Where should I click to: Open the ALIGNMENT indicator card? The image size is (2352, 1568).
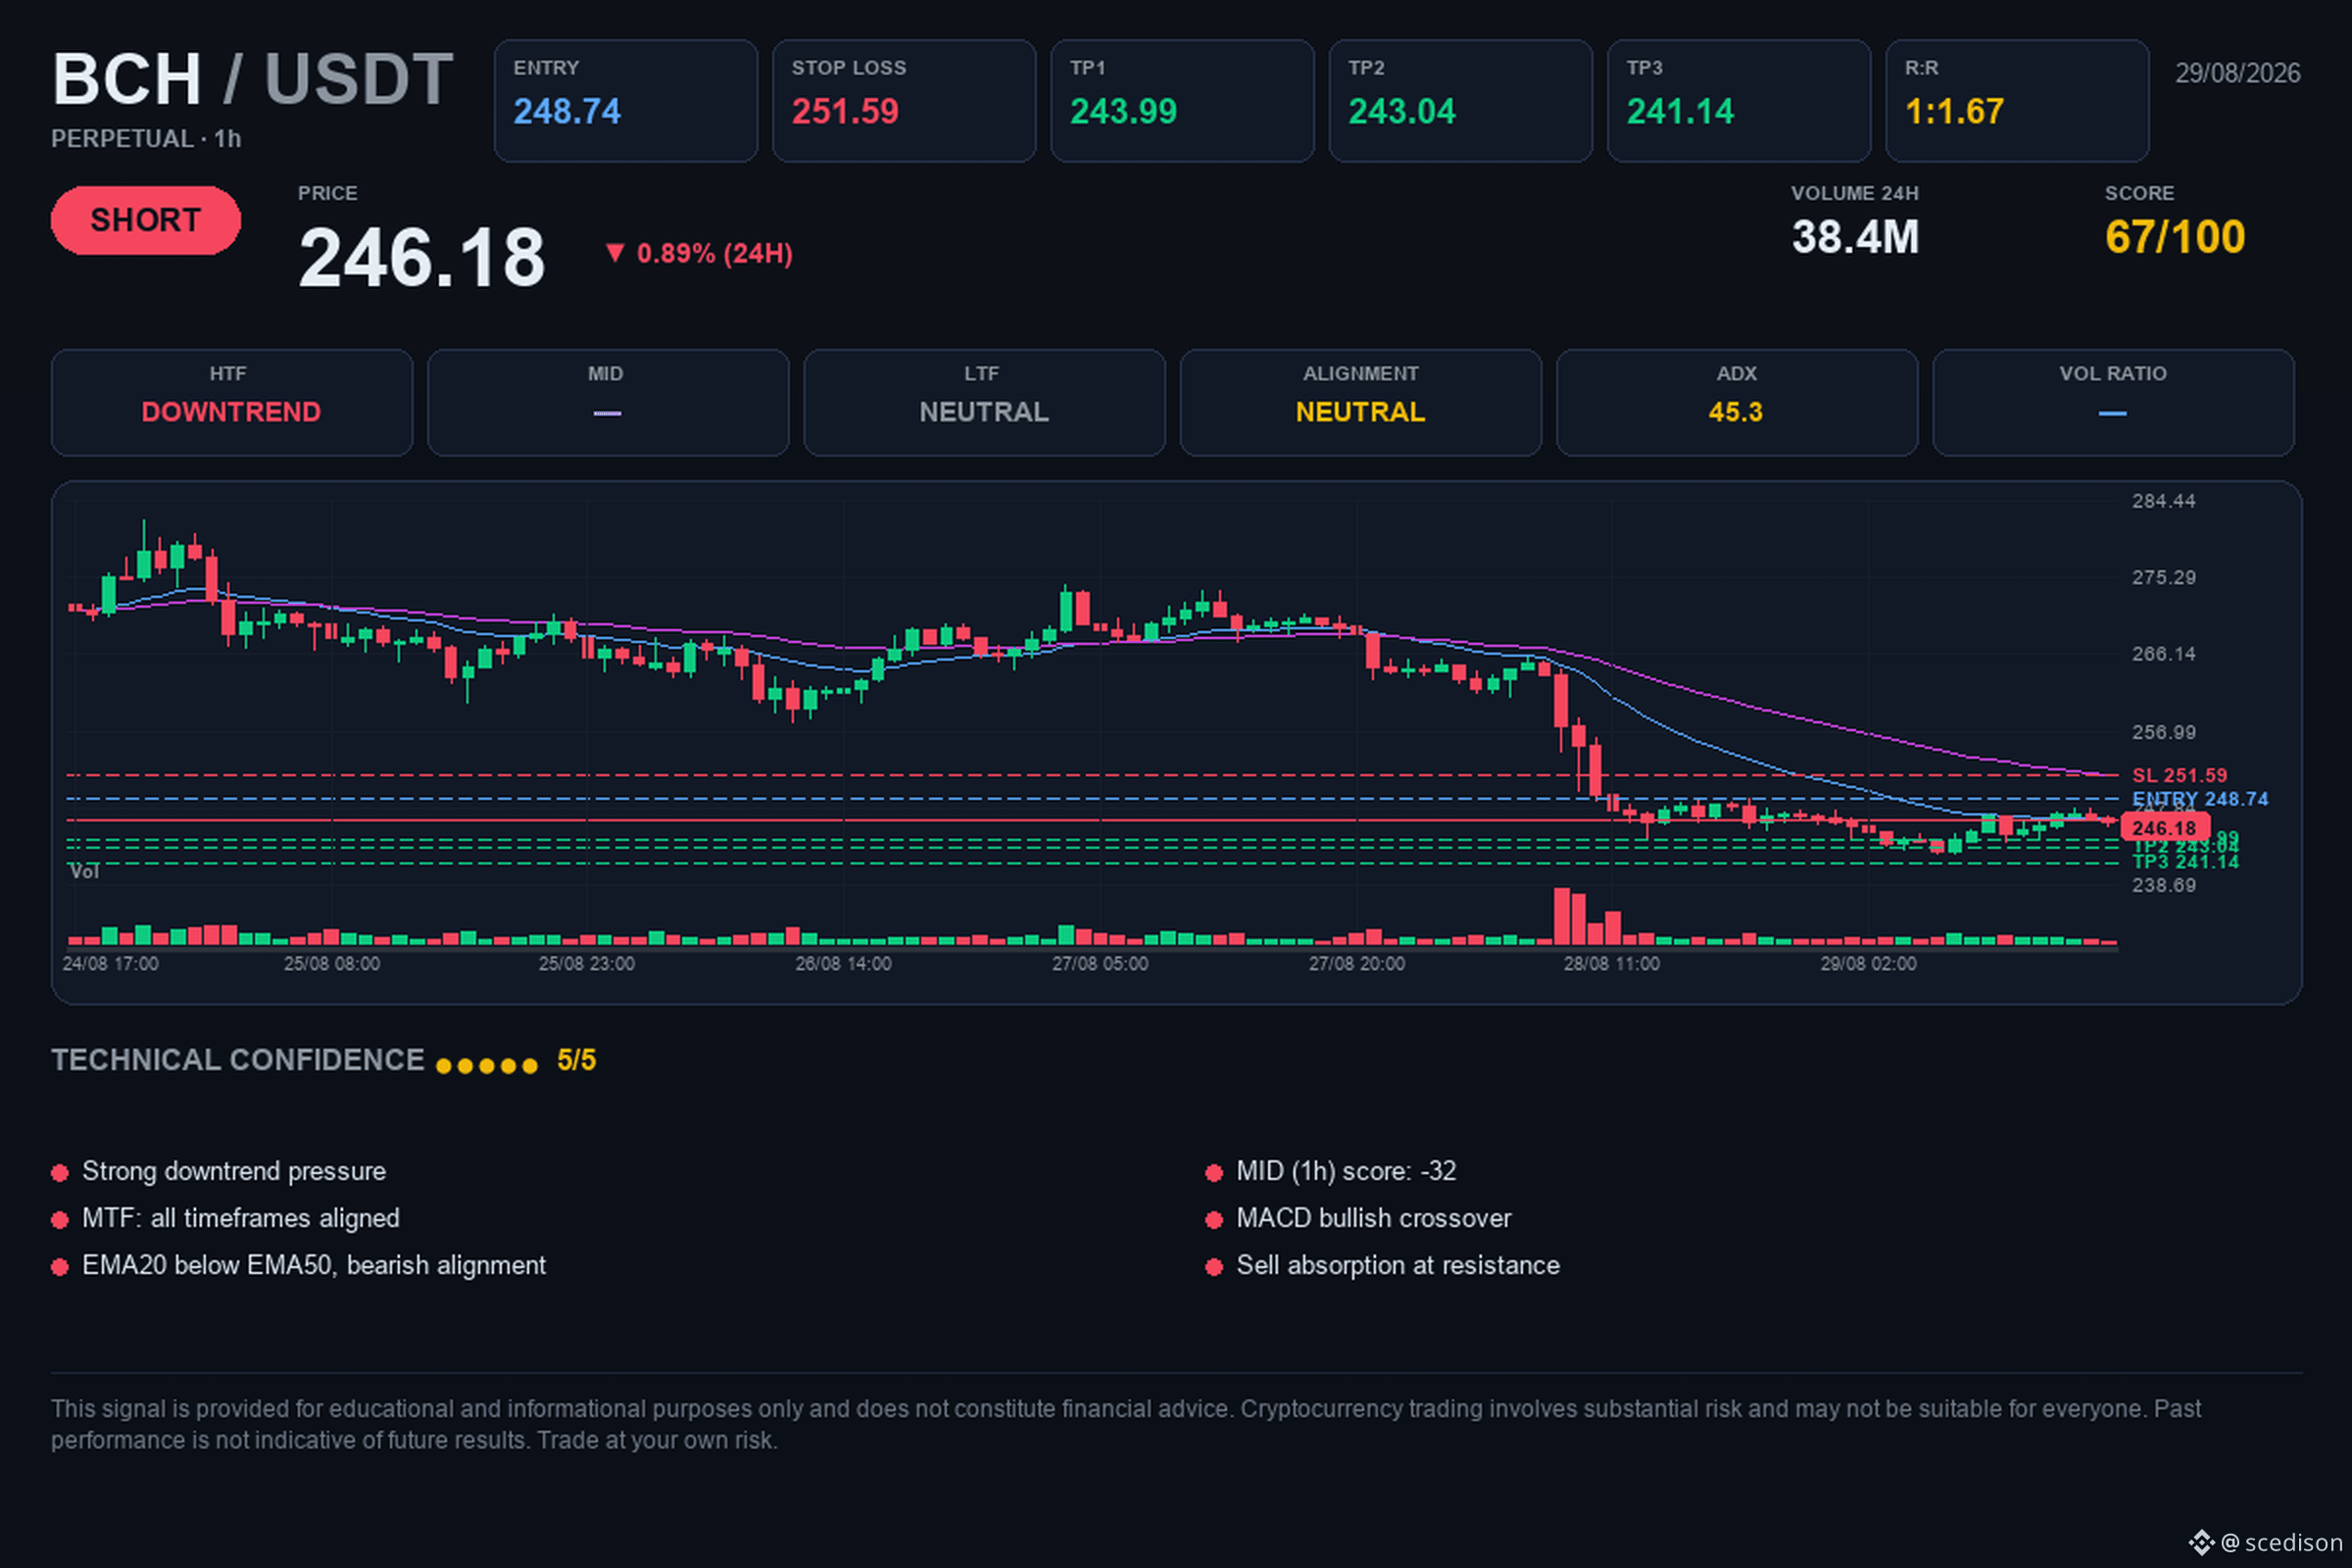tap(1361, 403)
